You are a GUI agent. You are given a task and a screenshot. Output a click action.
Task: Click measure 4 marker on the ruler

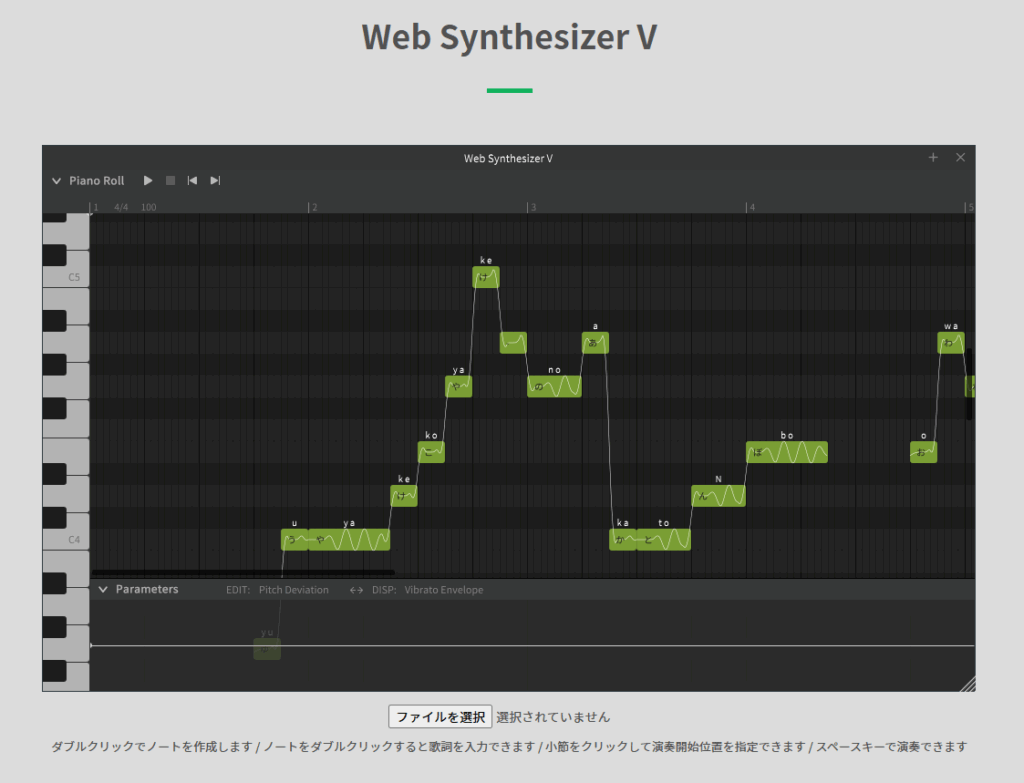[x=750, y=207]
